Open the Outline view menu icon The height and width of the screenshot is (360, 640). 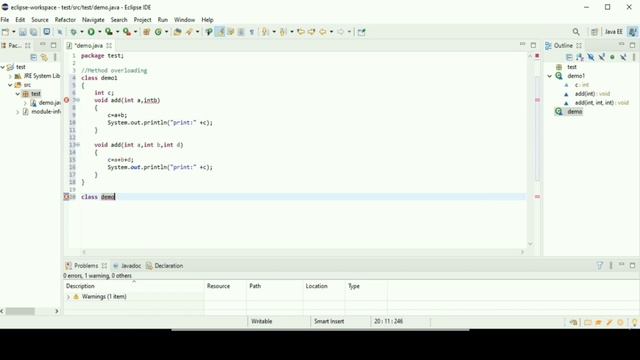634,57
